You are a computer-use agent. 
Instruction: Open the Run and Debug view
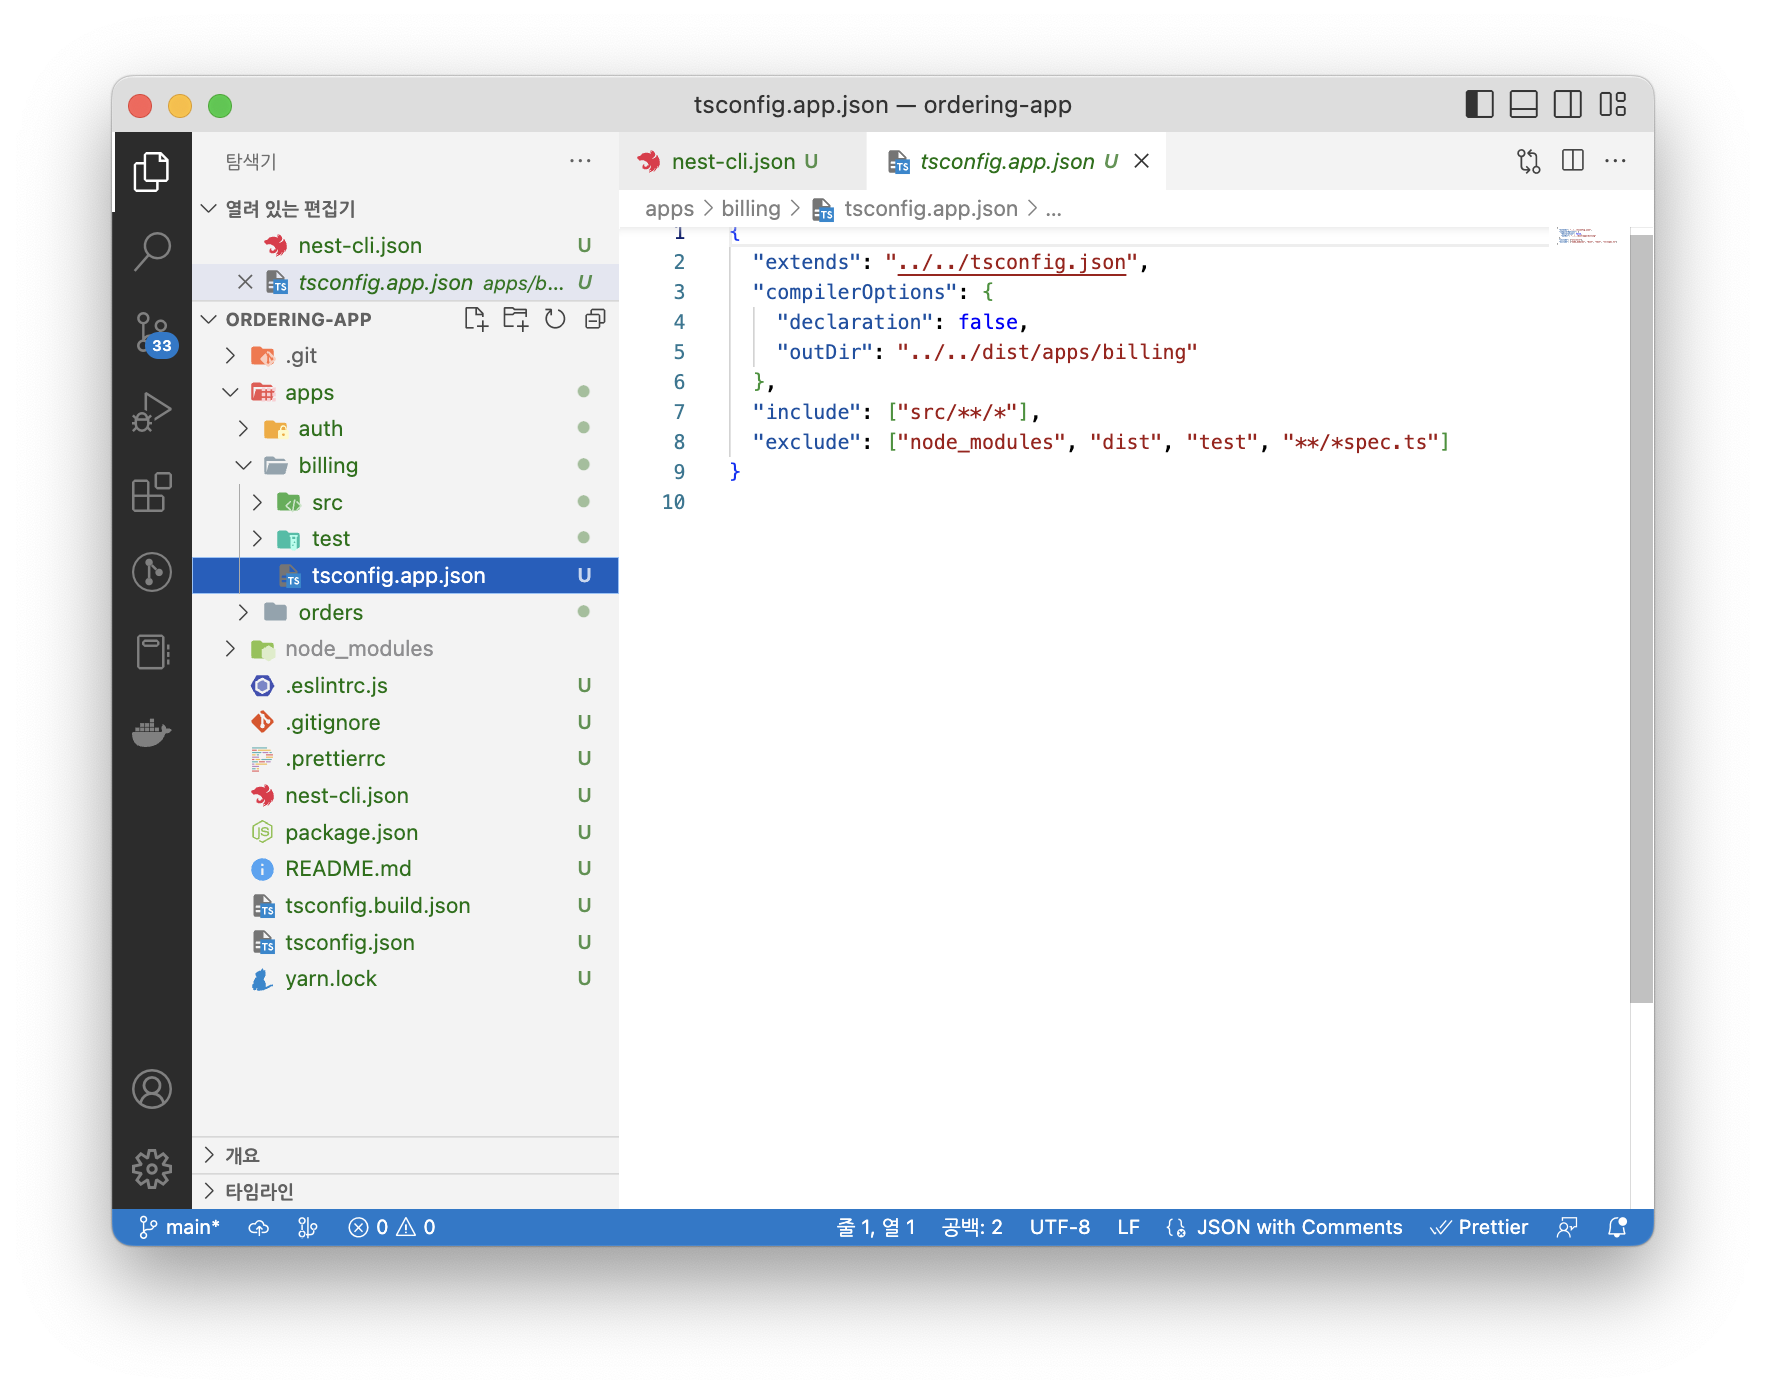(x=152, y=411)
